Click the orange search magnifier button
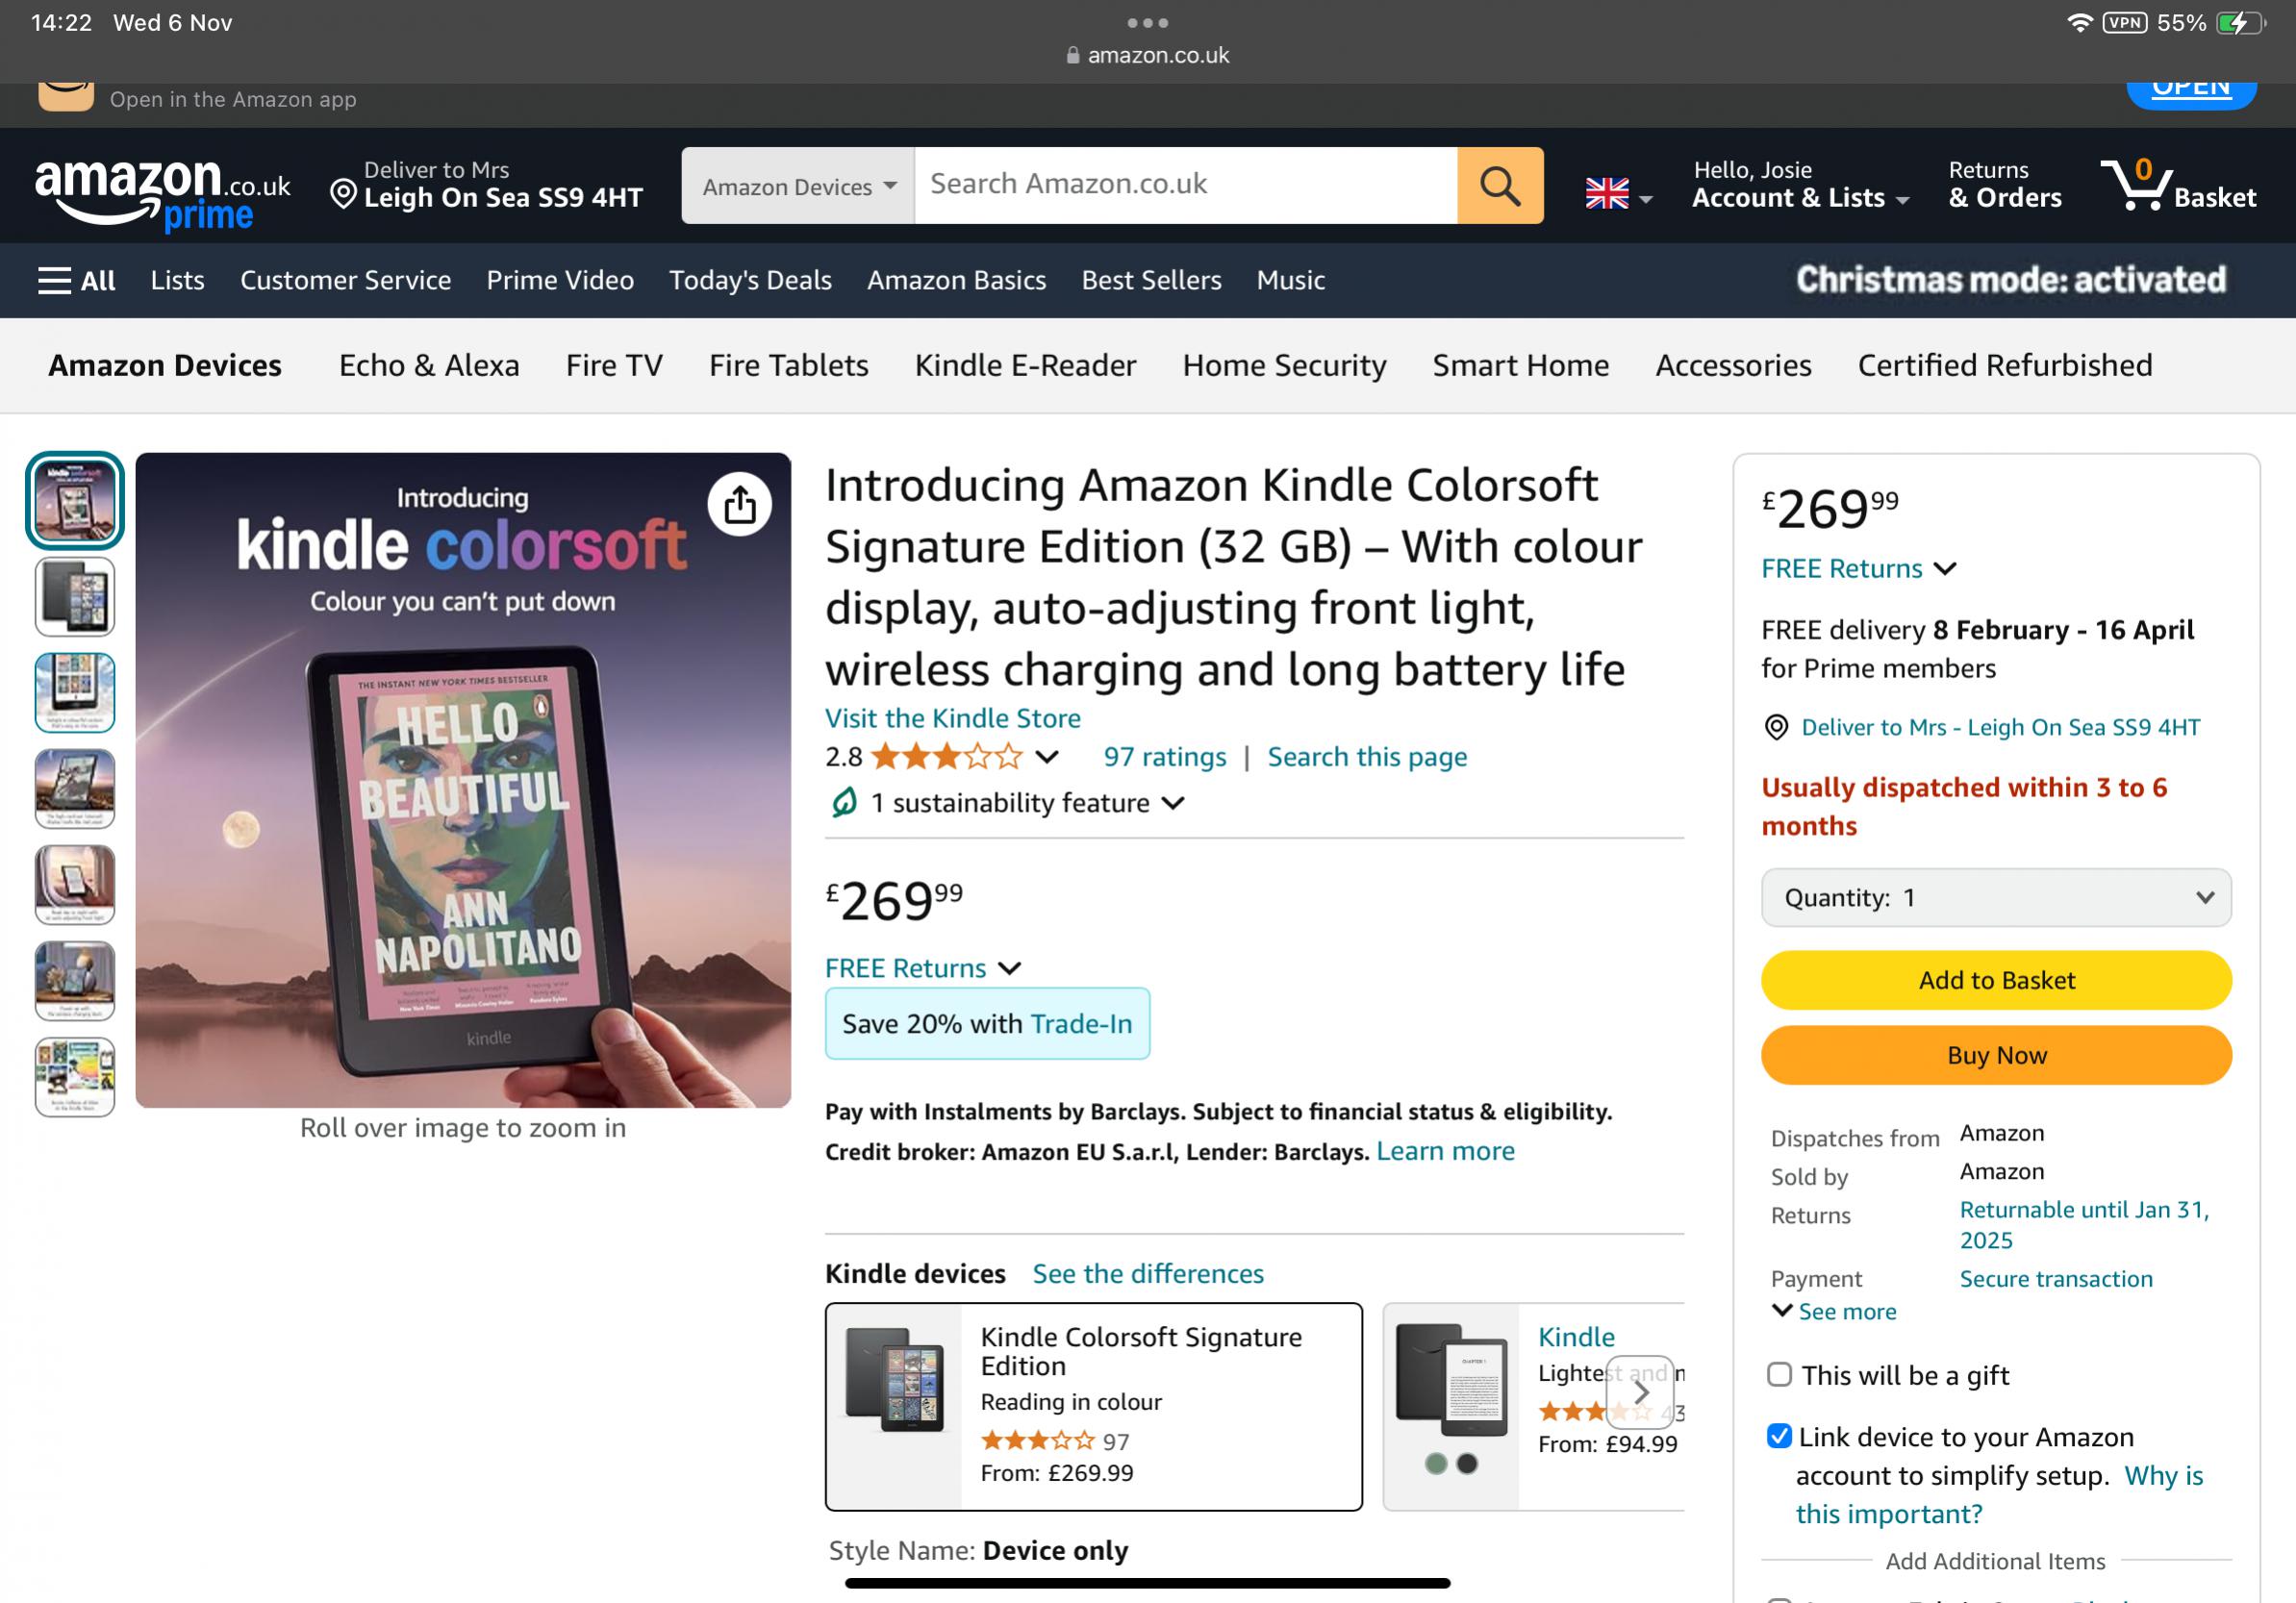 1499,186
